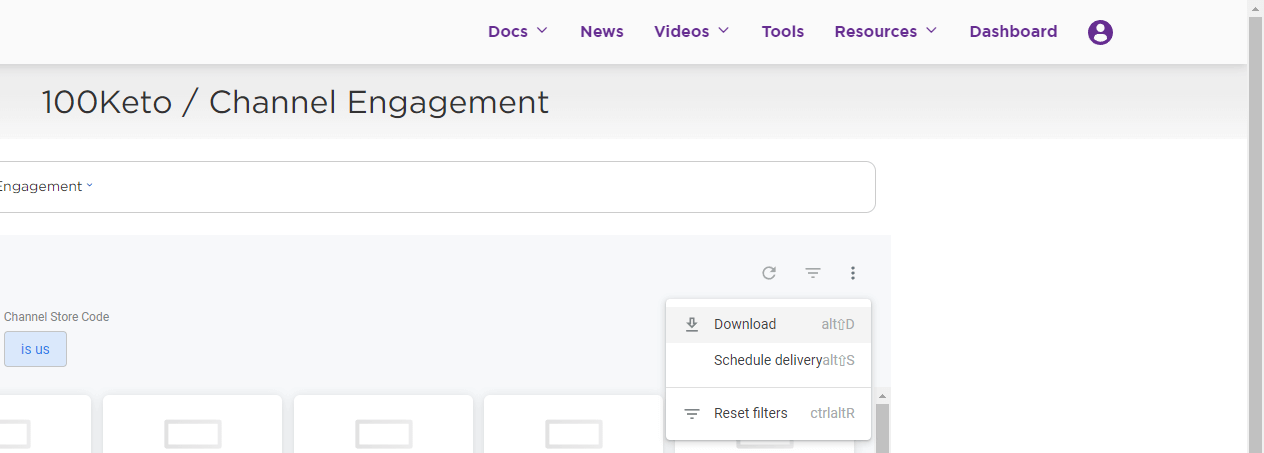Toggle the filters bar icon
1264x453 pixels.
[x=813, y=273]
